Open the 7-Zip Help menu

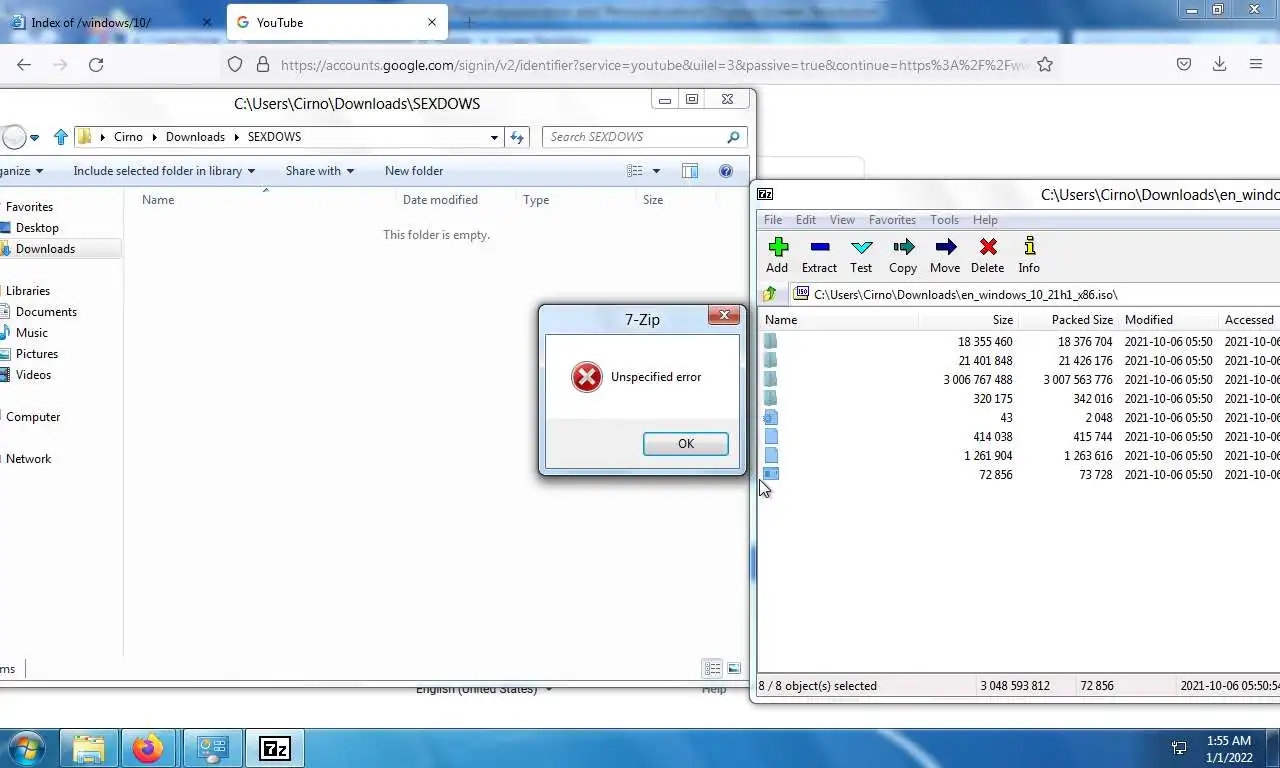[x=985, y=220]
